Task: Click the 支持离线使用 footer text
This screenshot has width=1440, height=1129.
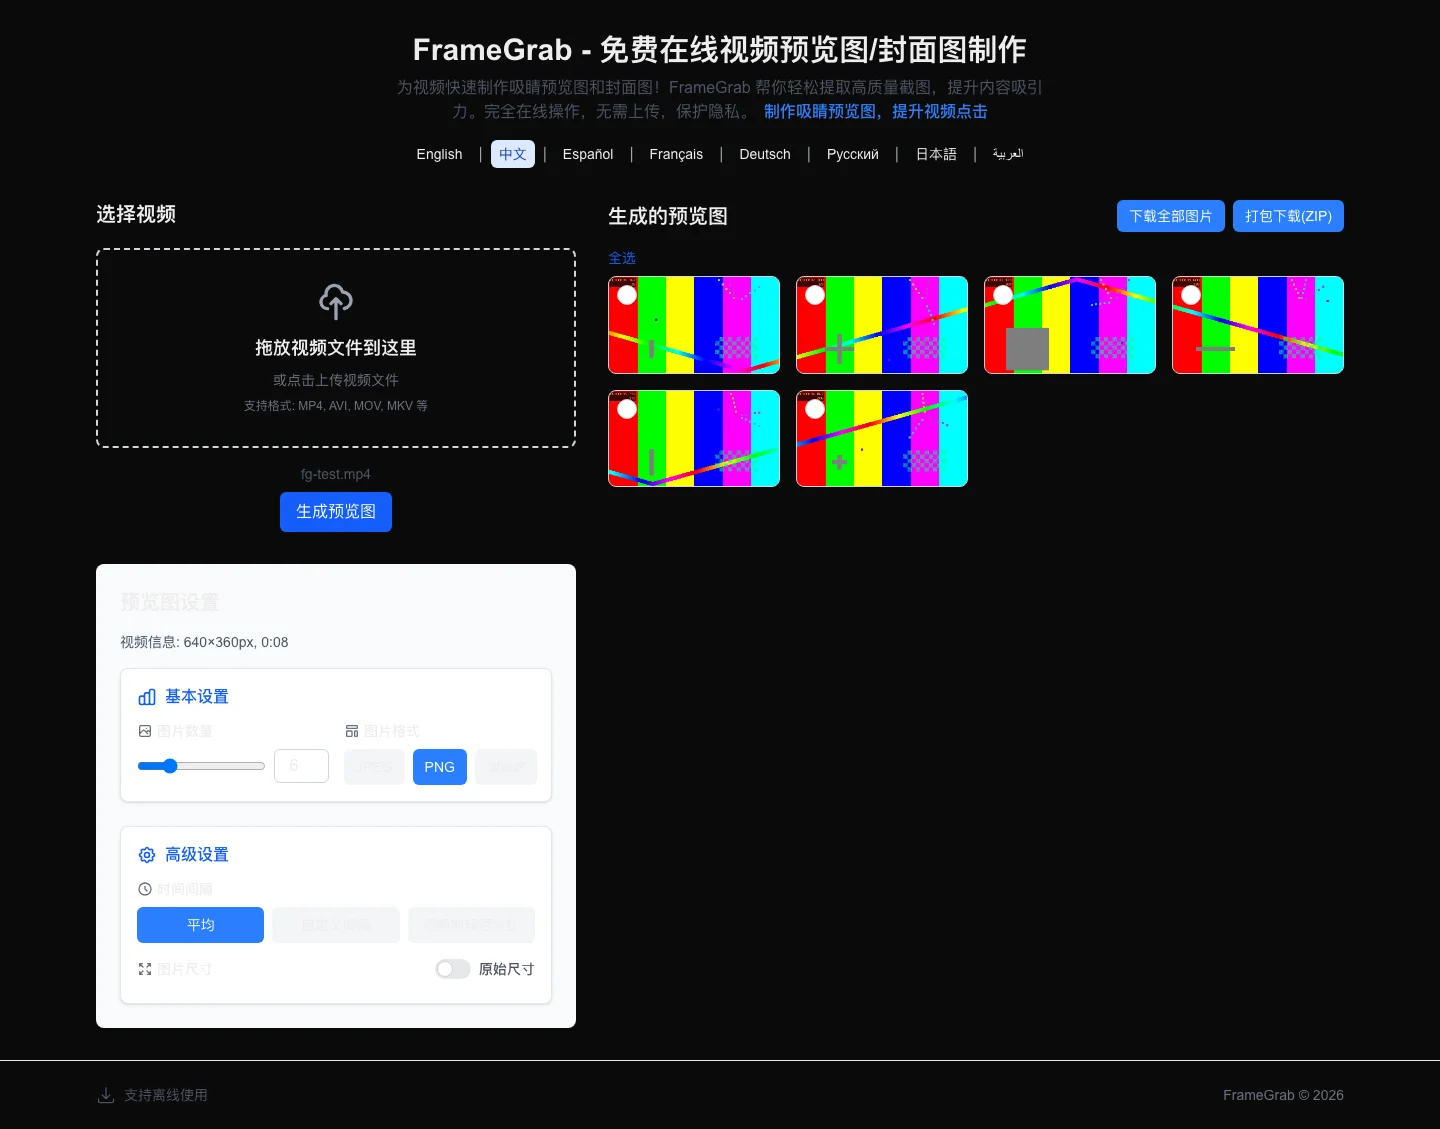Action: pos(166,1095)
